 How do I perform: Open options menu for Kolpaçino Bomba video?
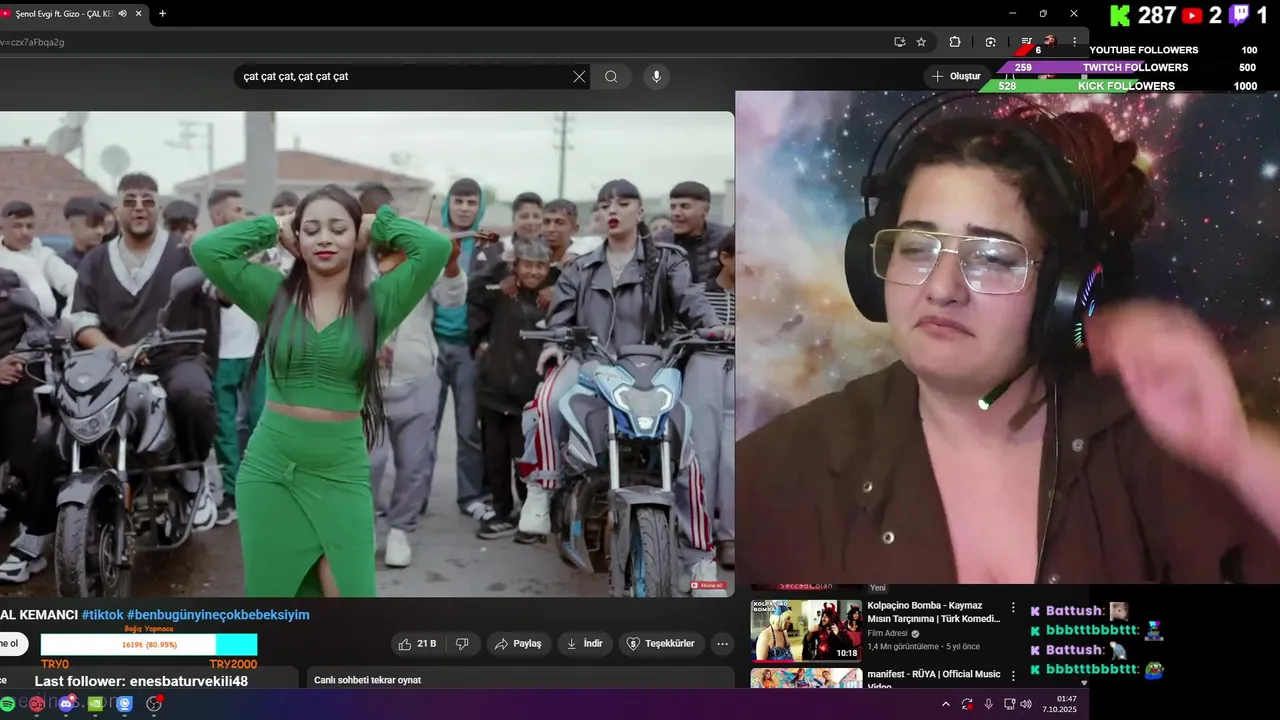point(1013,607)
